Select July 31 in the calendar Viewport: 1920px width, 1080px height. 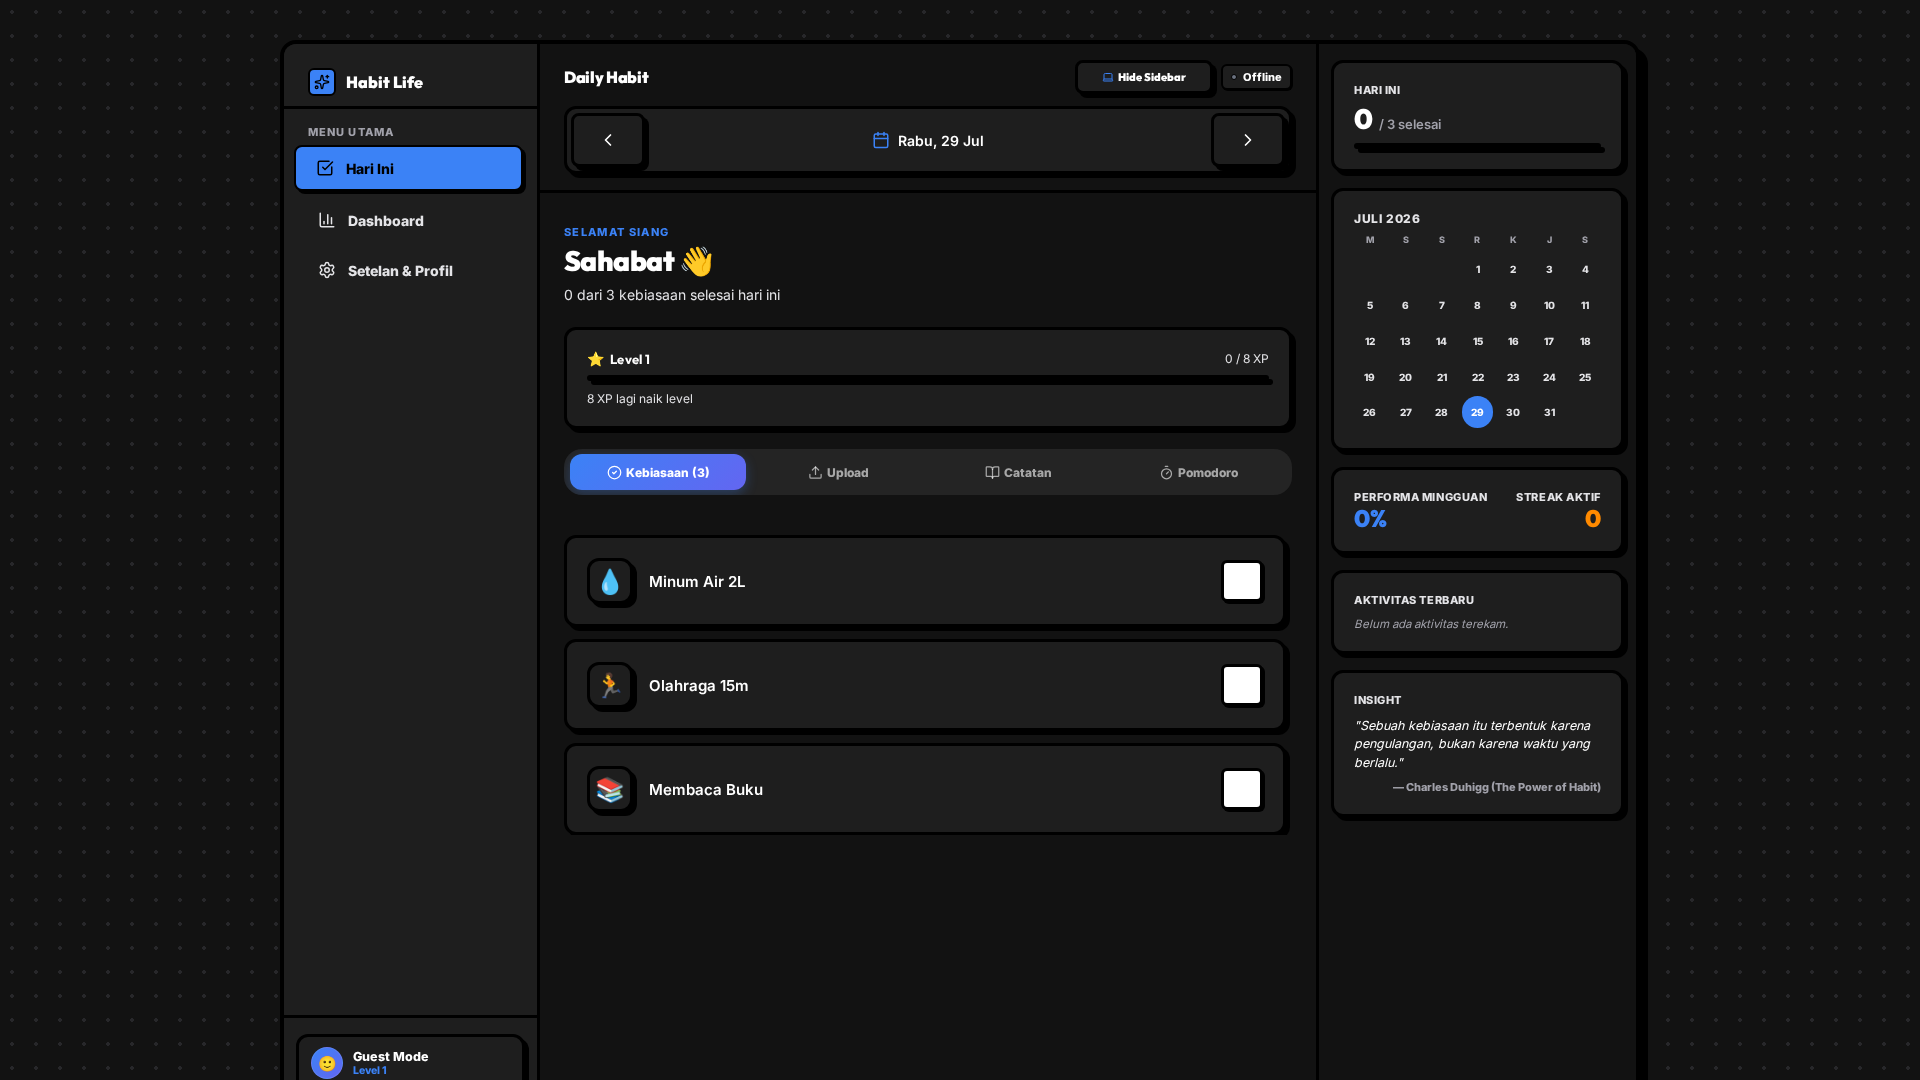point(1549,412)
